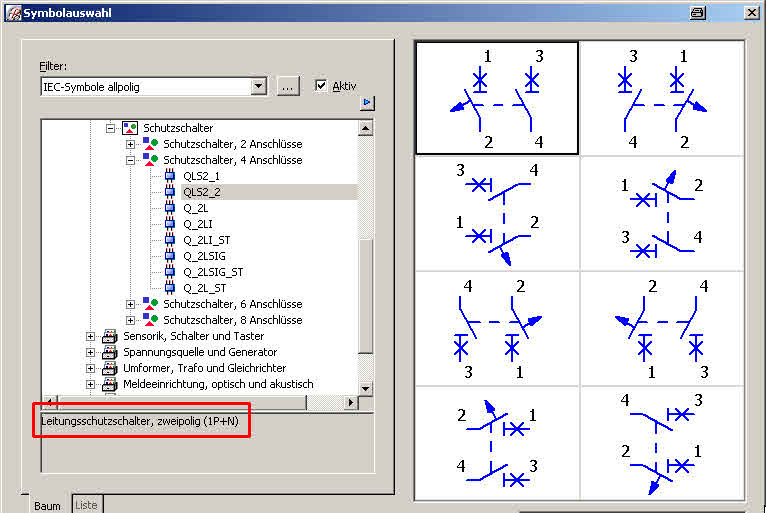Image resolution: width=766 pixels, height=513 pixels.
Task: Select the Q_2L_ST tree entry
Action: (205, 288)
